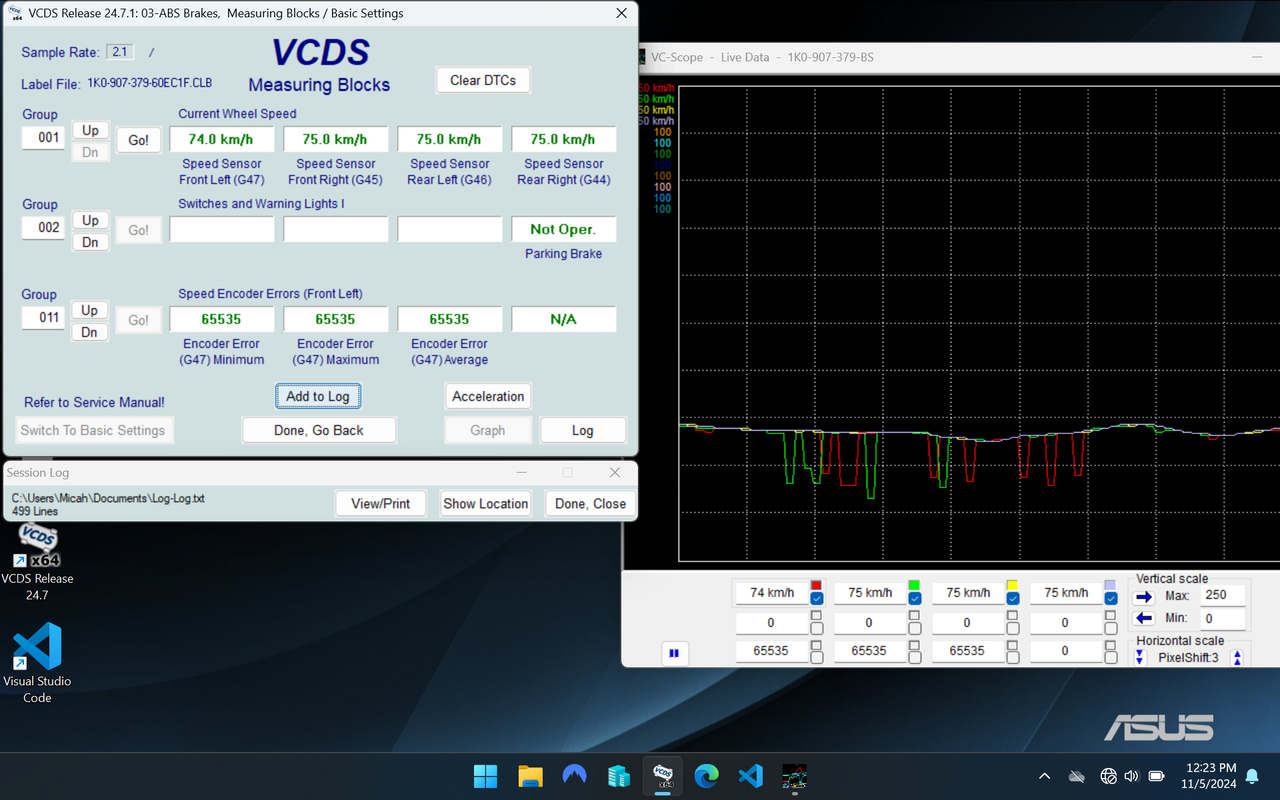The height and width of the screenshot is (800, 1280).
Task: Click the Group 011 number field
Action: tap(44, 318)
